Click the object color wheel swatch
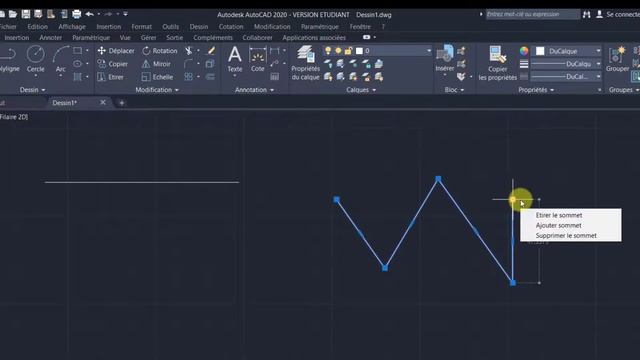The height and width of the screenshot is (360, 640). click(524, 51)
